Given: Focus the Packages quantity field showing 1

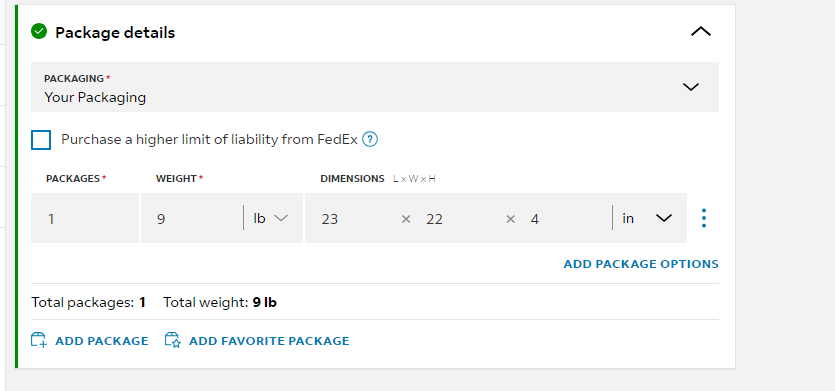Looking at the screenshot, I should tap(85, 218).
